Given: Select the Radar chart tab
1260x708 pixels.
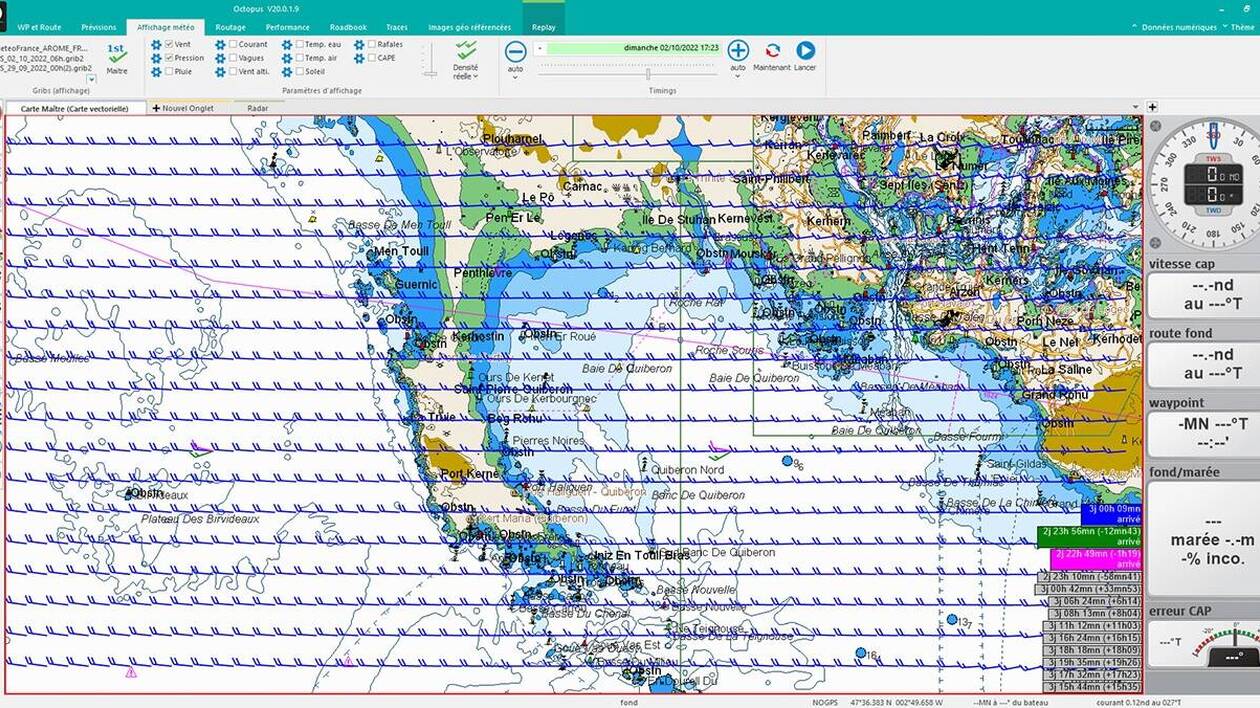Looking at the screenshot, I should (257, 108).
